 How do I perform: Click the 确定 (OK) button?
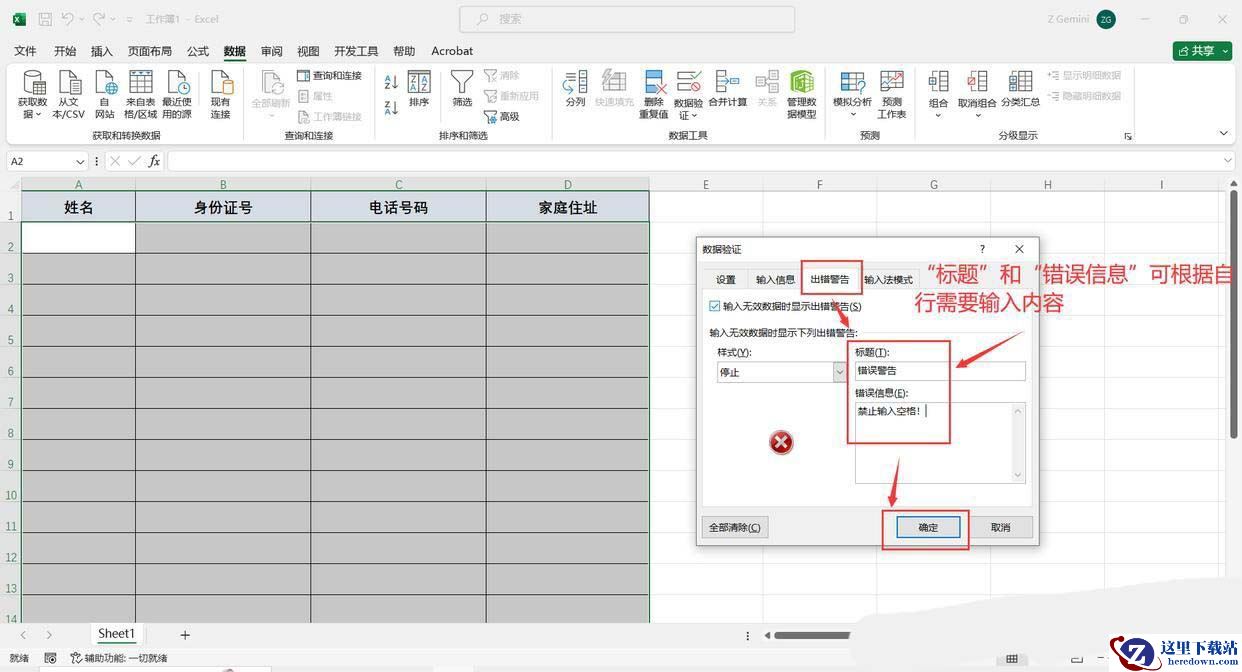[928, 527]
